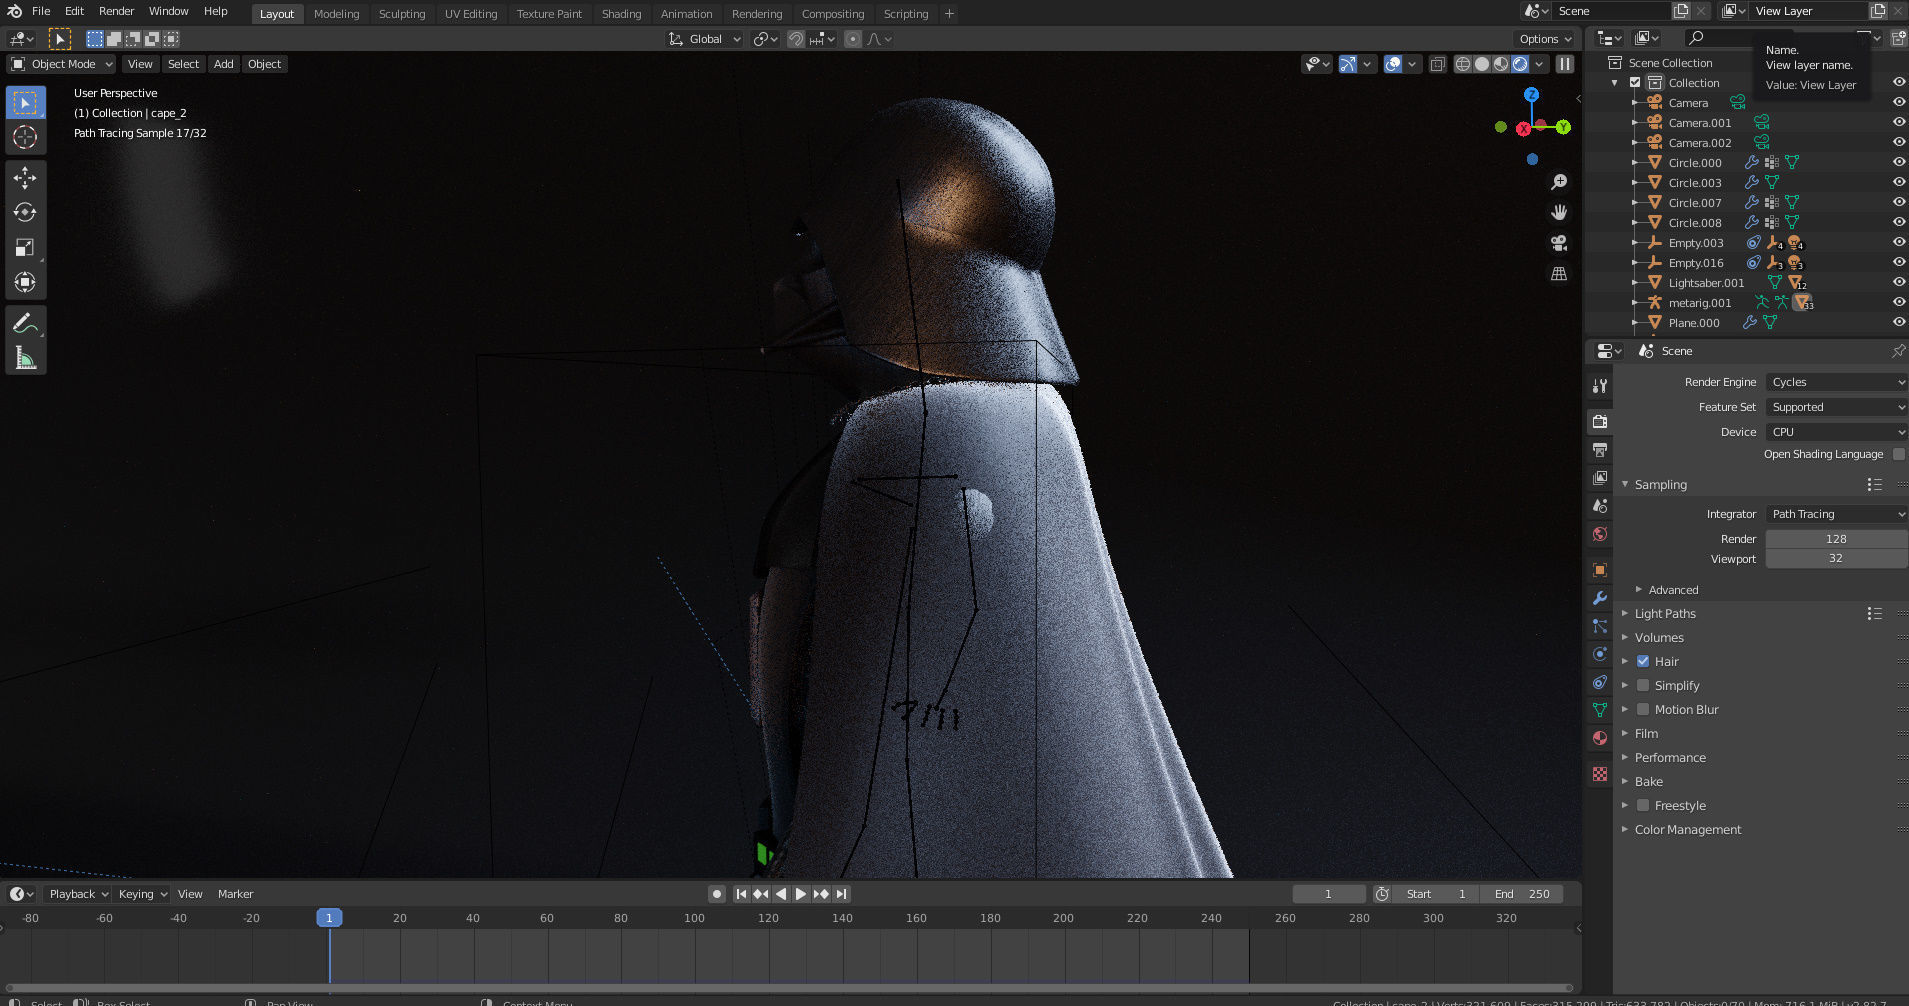Enable the Freestyle checkbox
This screenshot has width=1909, height=1006.
1643,805
